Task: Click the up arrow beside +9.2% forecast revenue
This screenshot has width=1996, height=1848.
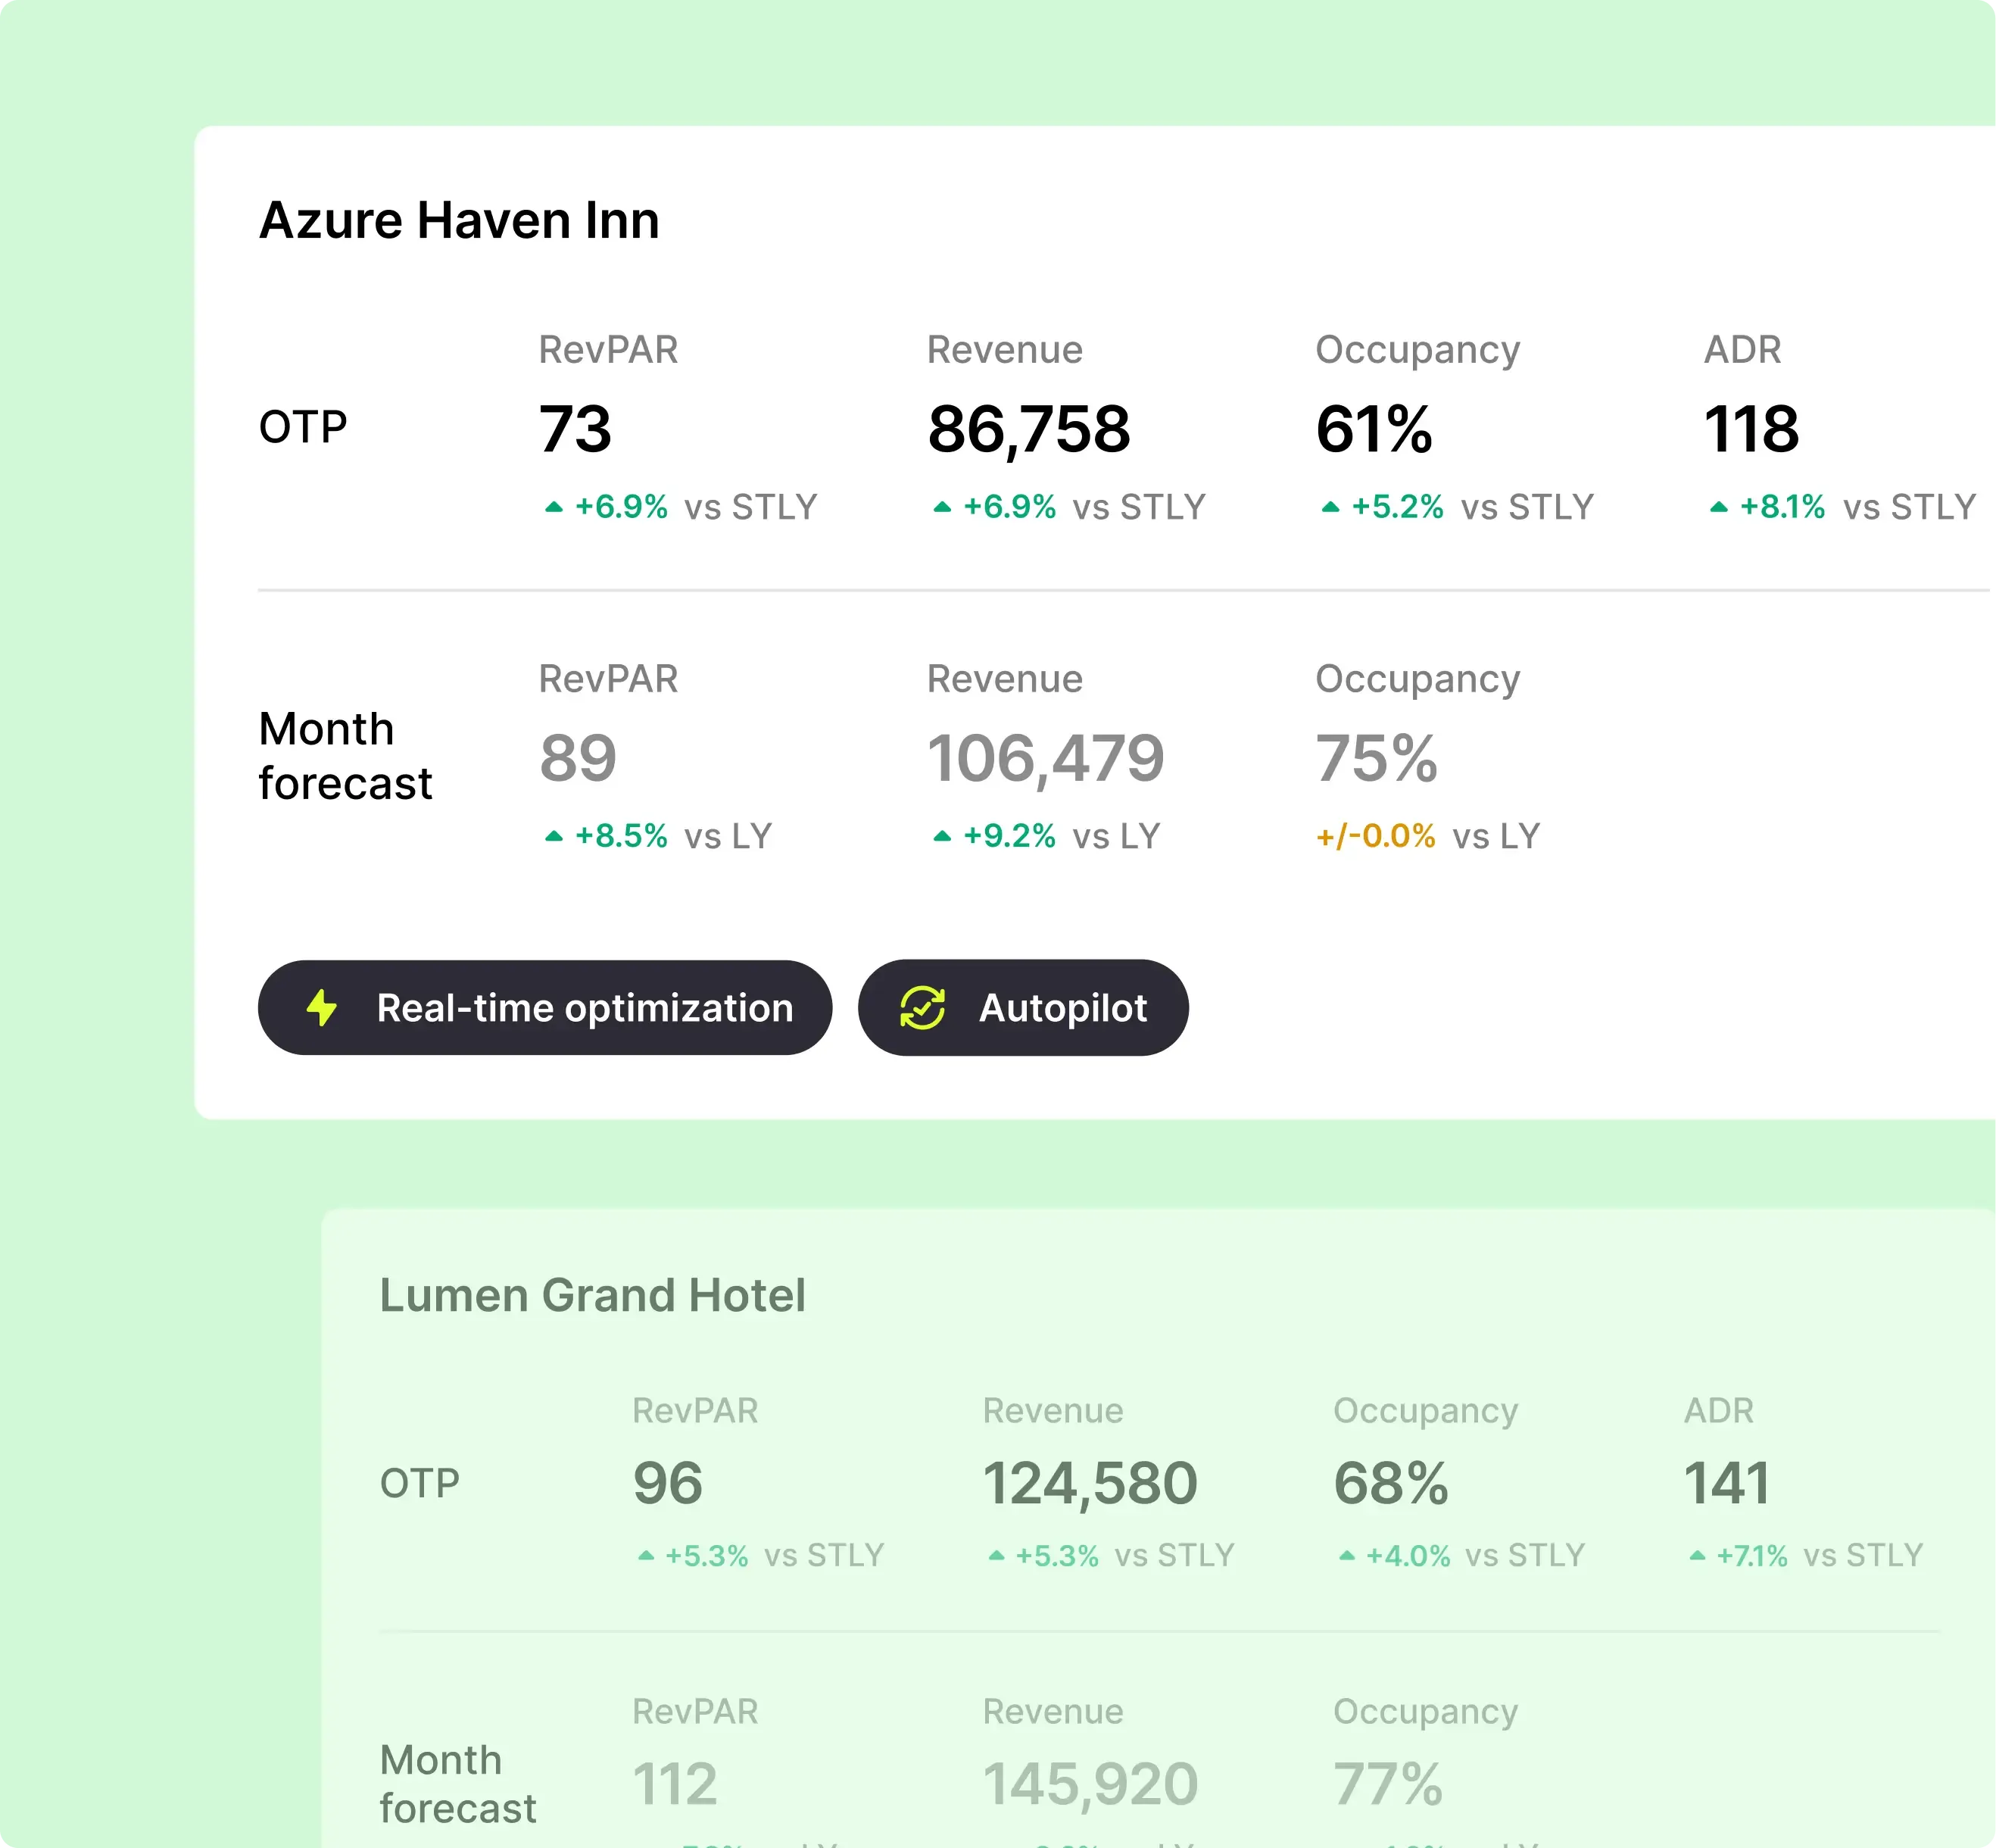Action: click(942, 836)
